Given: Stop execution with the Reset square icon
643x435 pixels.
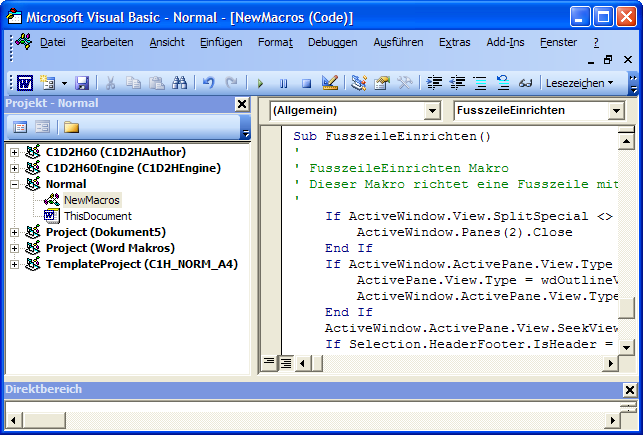Looking at the screenshot, I should pos(306,83).
